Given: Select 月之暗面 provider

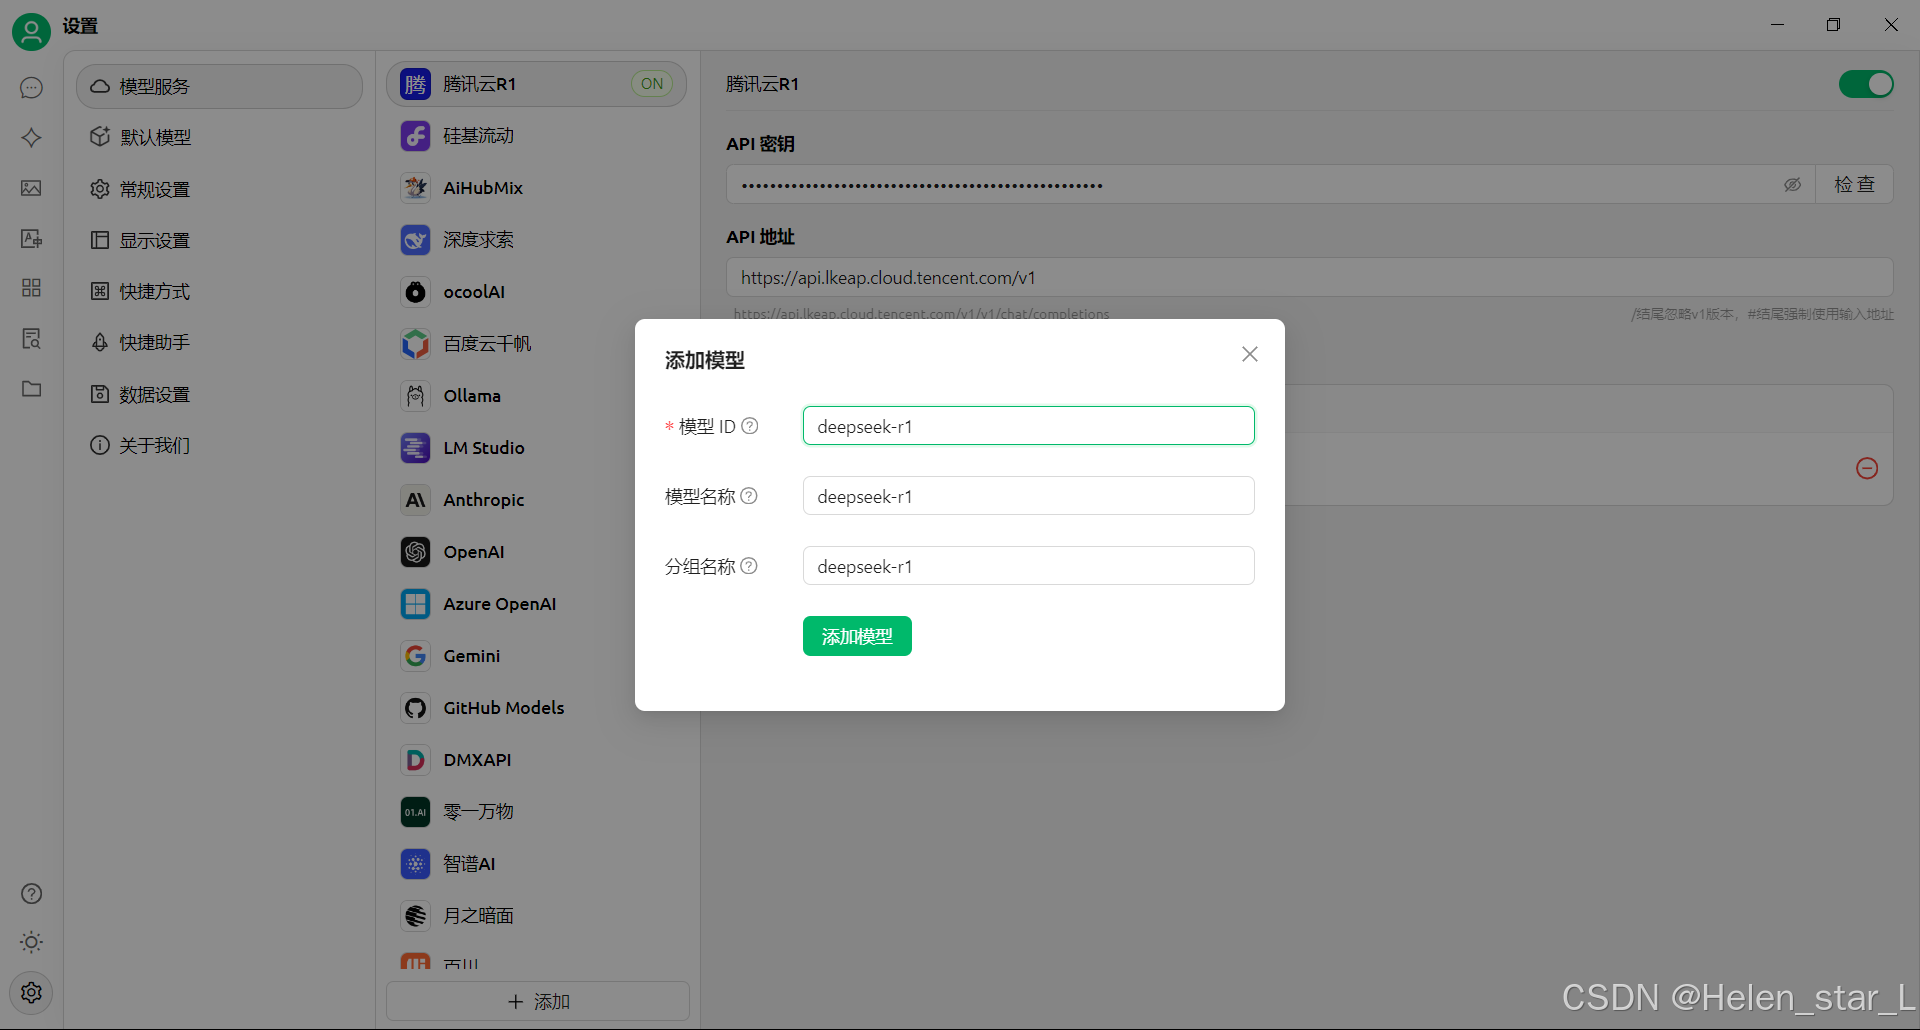Looking at the screenshot, I should (x=536, y=916).
